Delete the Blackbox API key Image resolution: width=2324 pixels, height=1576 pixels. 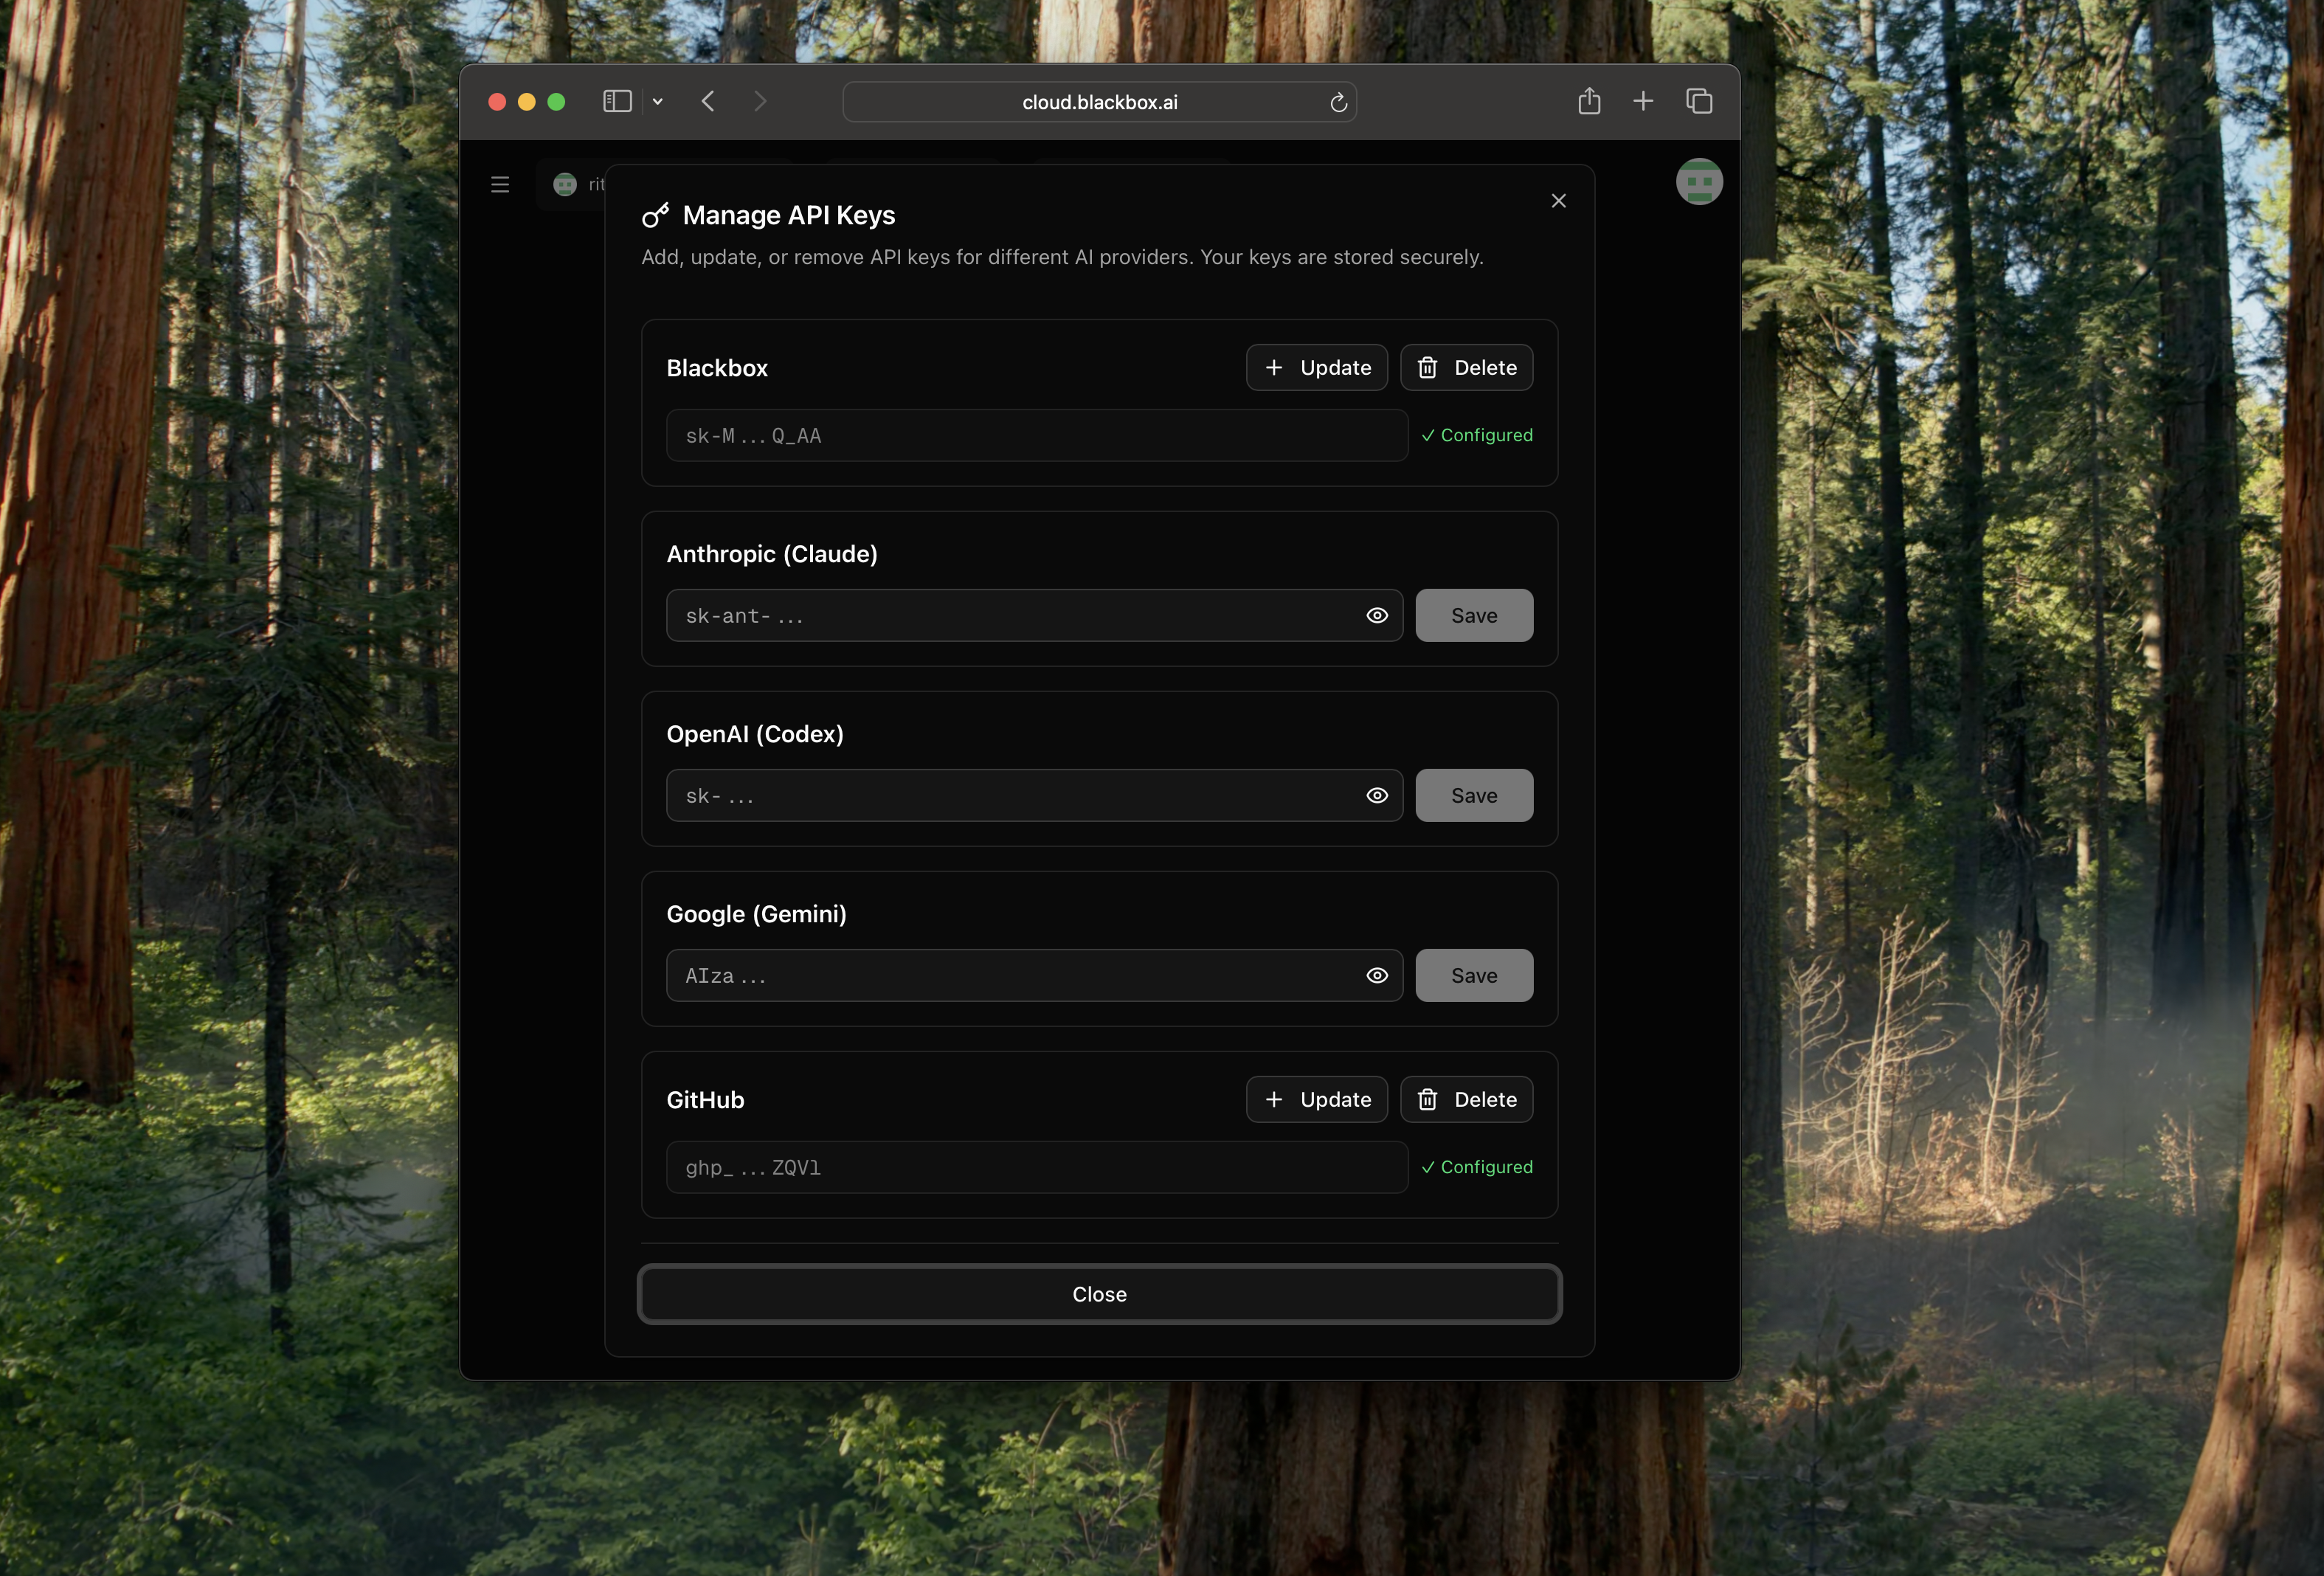click(1466, 368)
